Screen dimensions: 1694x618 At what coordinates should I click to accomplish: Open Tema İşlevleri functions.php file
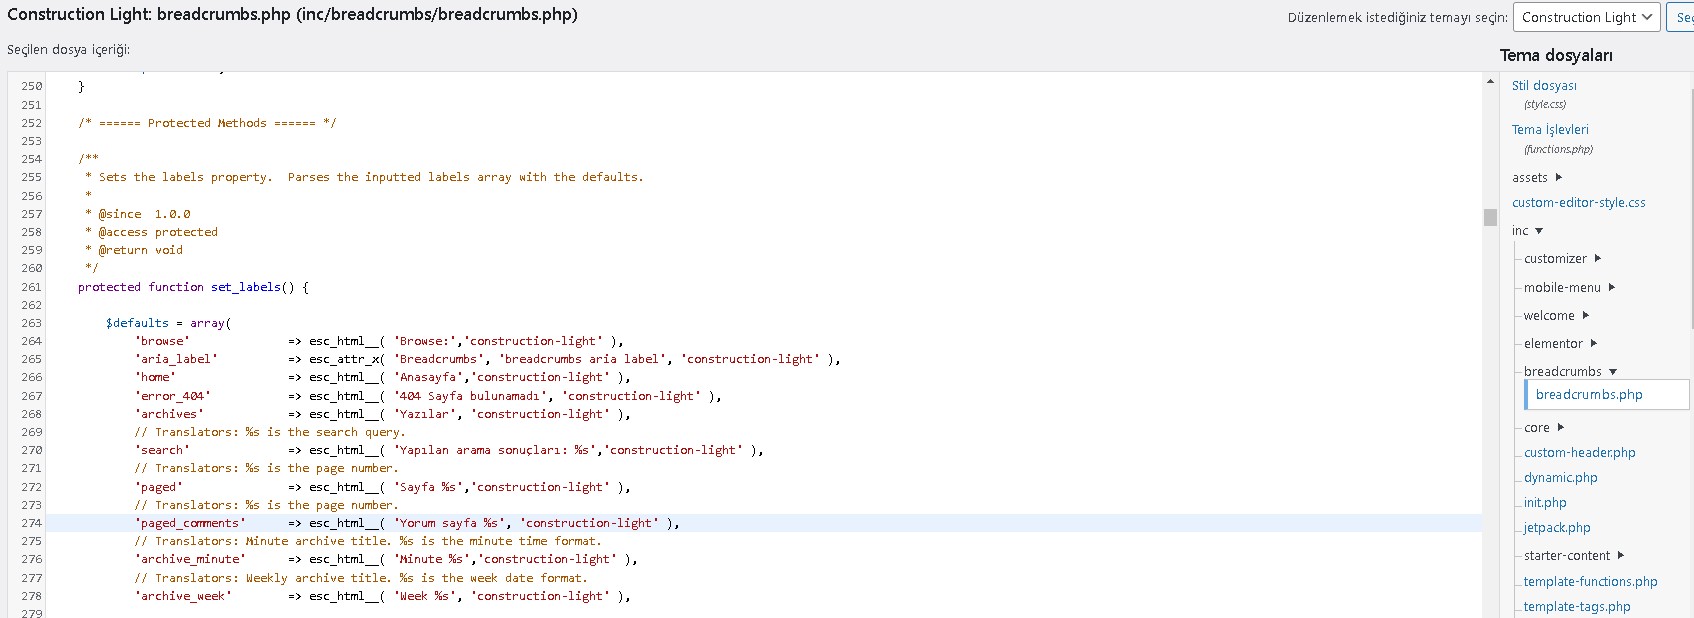tap(1550, 130)
